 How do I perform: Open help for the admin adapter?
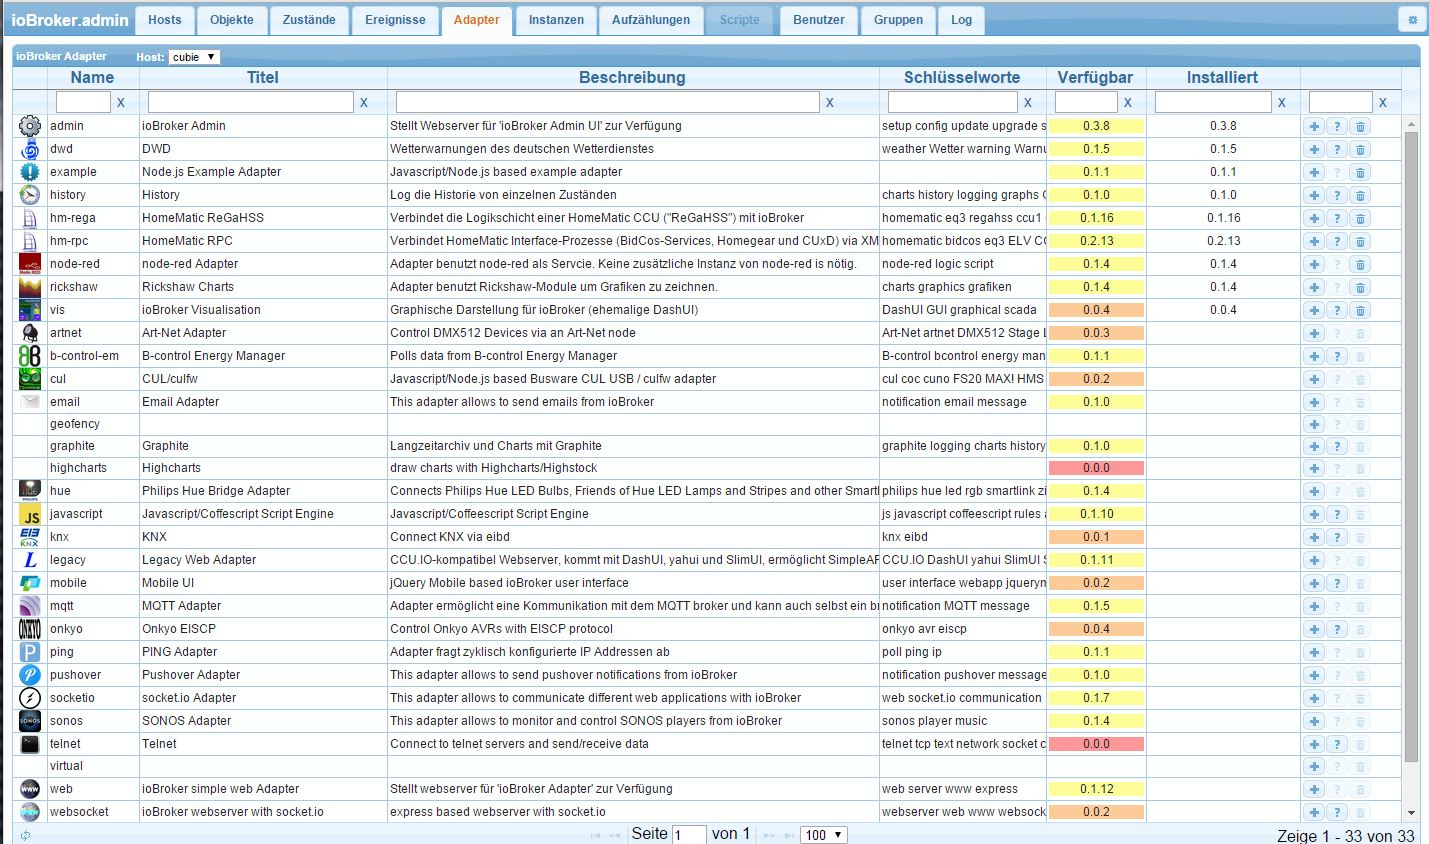(x=1337, y=126)
